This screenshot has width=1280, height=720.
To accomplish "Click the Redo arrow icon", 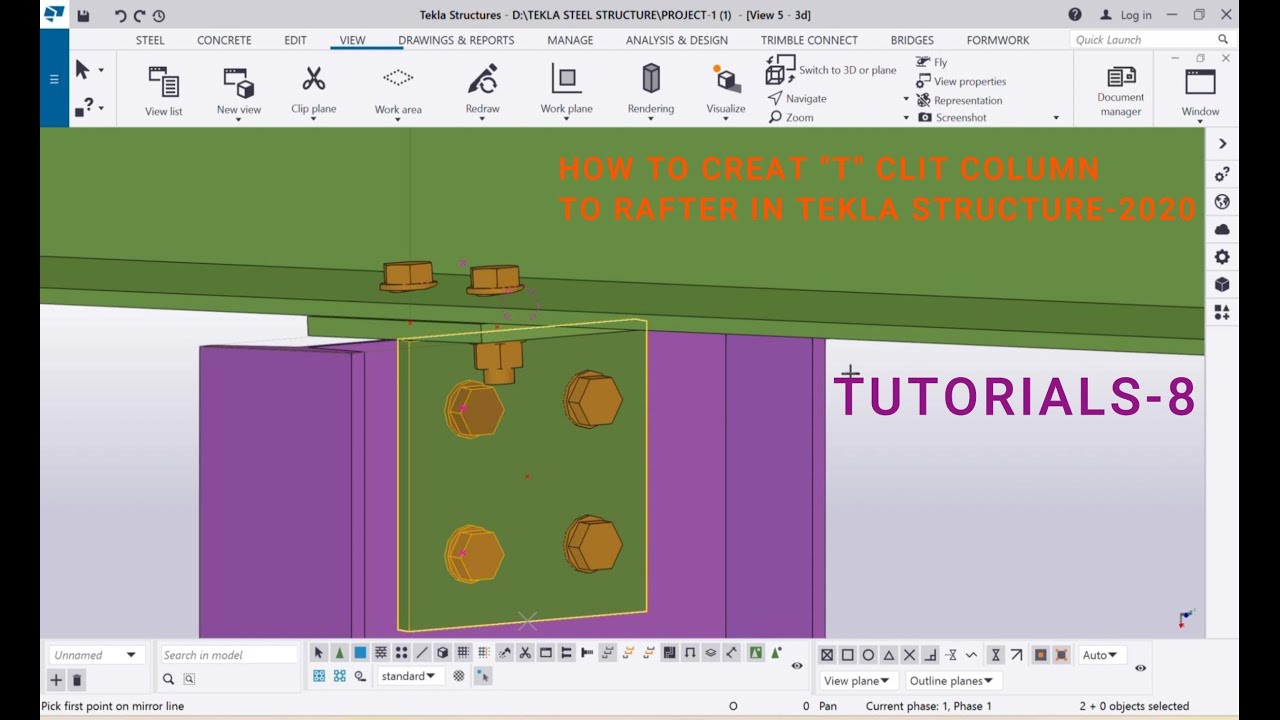I will coord(140,15).
